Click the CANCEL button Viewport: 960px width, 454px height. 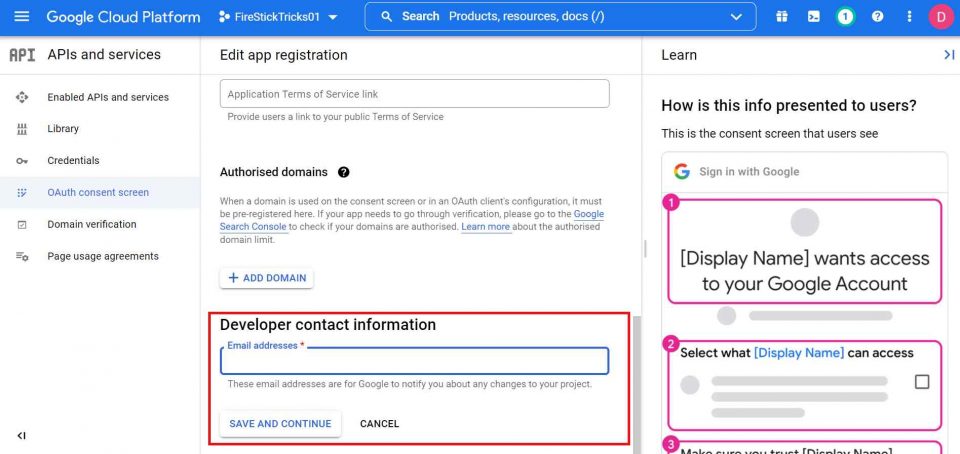pyautogui.click(x=380, y=423)
